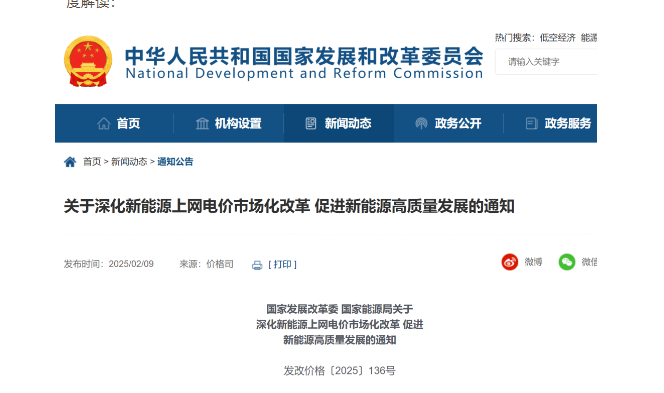This screenshot has height=393, width=664.
Task: Share via green WeChat icon
Action: click(x=567, y=262)
